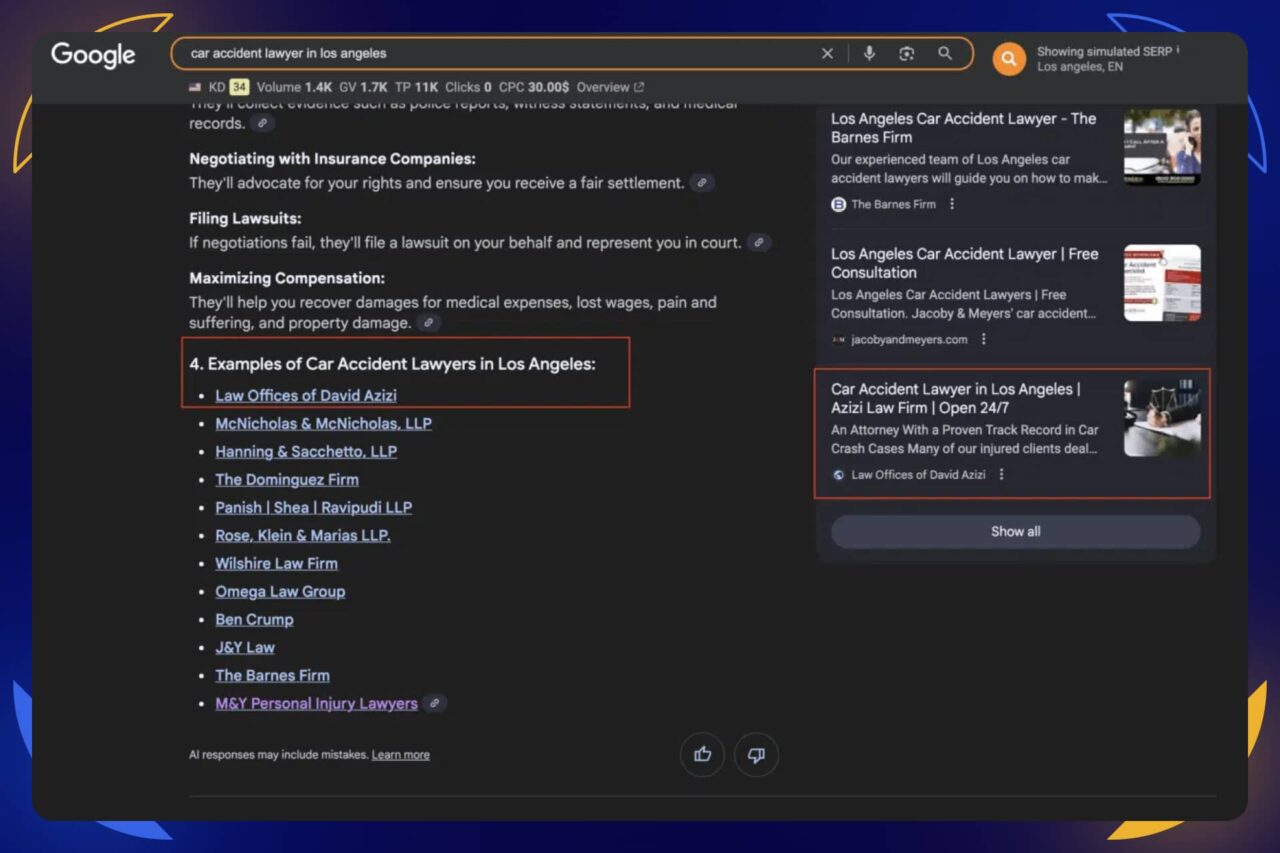Click the Law Offices of David Azizi favicon
Image resolution: width=1280 pixels, height=853 pixels.
tap(839, 474)
